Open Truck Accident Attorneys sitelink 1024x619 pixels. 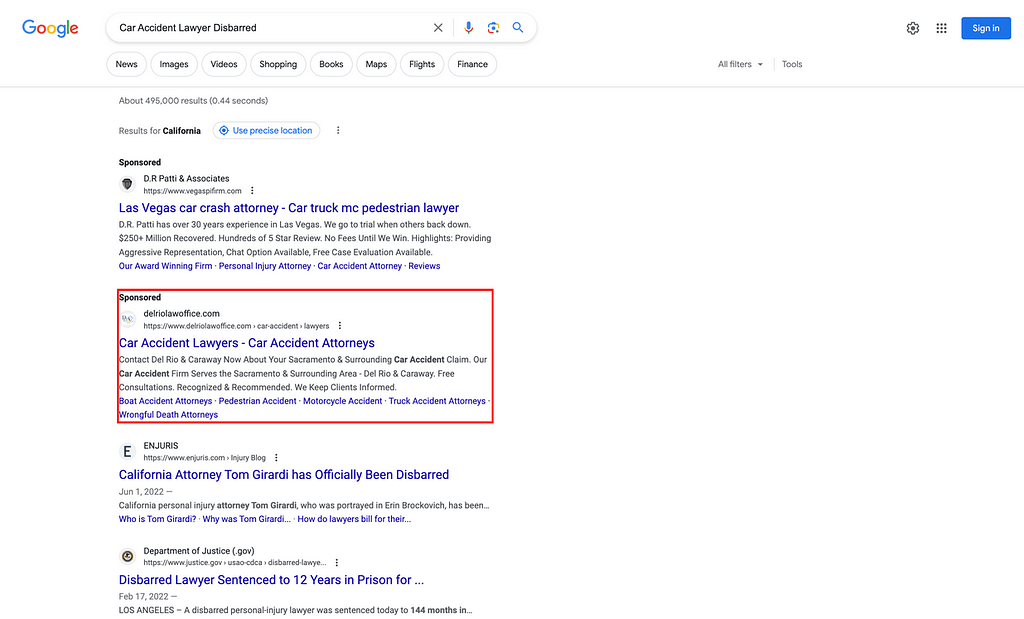pyautogui.click(x=437, y=401)
